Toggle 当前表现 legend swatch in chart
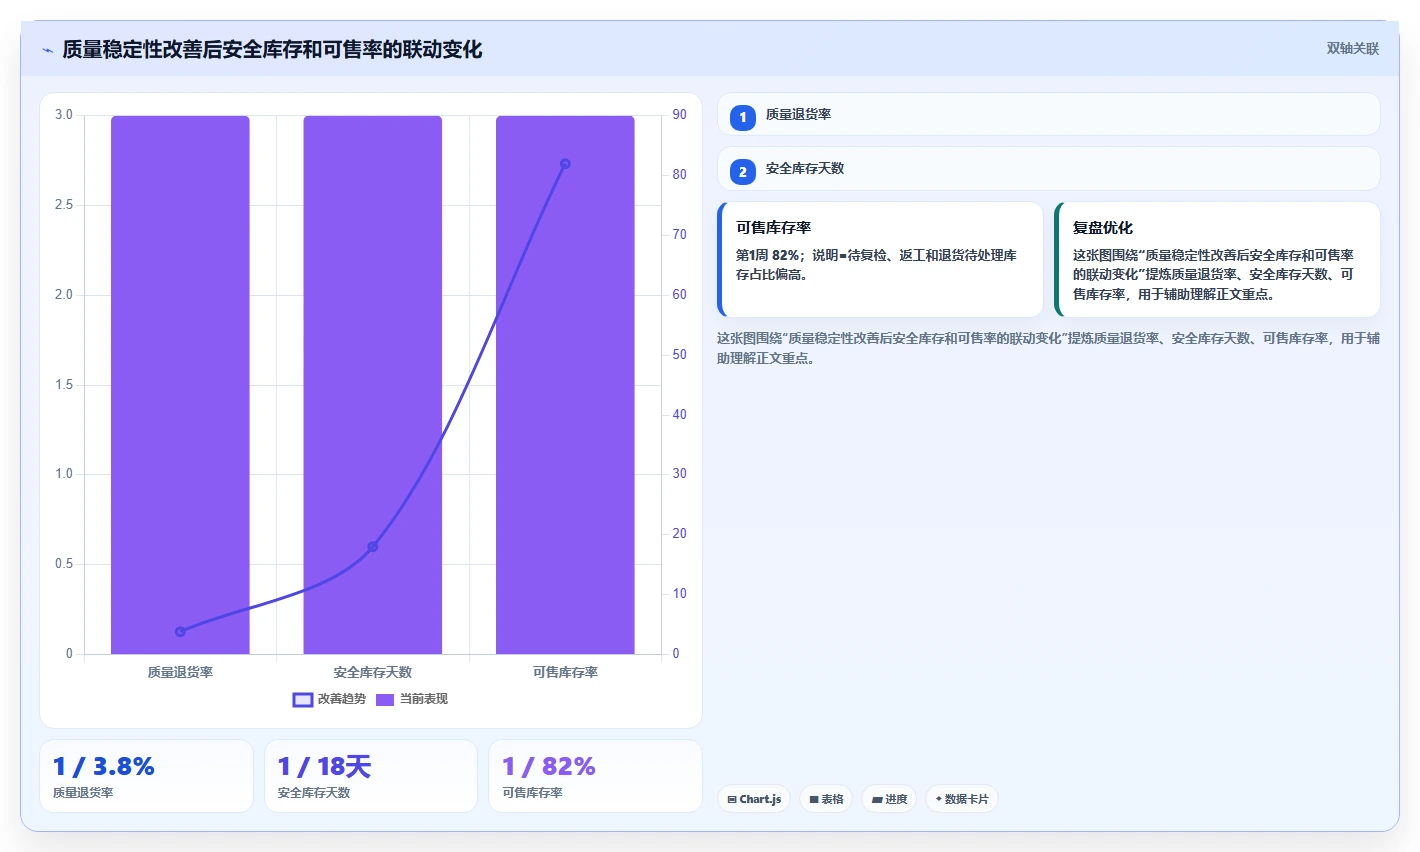 click(x=385, y=699)
